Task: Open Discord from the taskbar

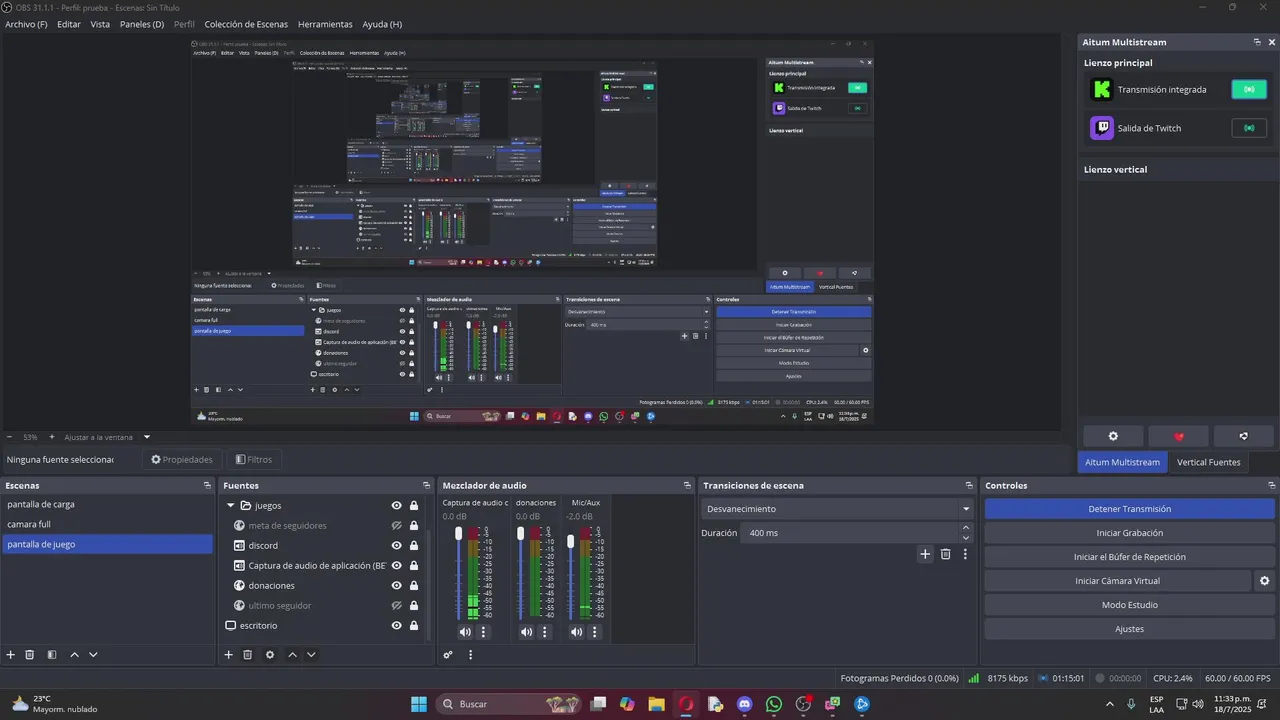Action: point(744,704)
